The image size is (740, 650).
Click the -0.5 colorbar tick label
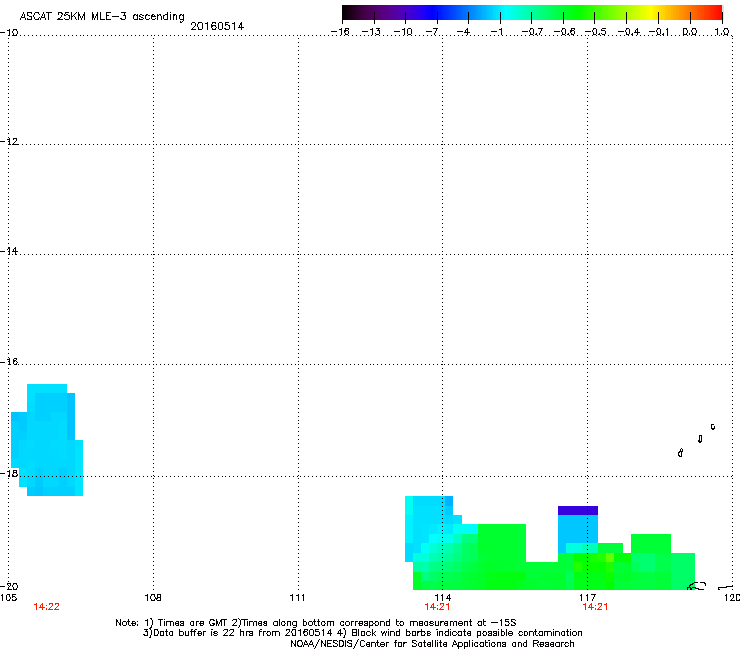(596, 32)
